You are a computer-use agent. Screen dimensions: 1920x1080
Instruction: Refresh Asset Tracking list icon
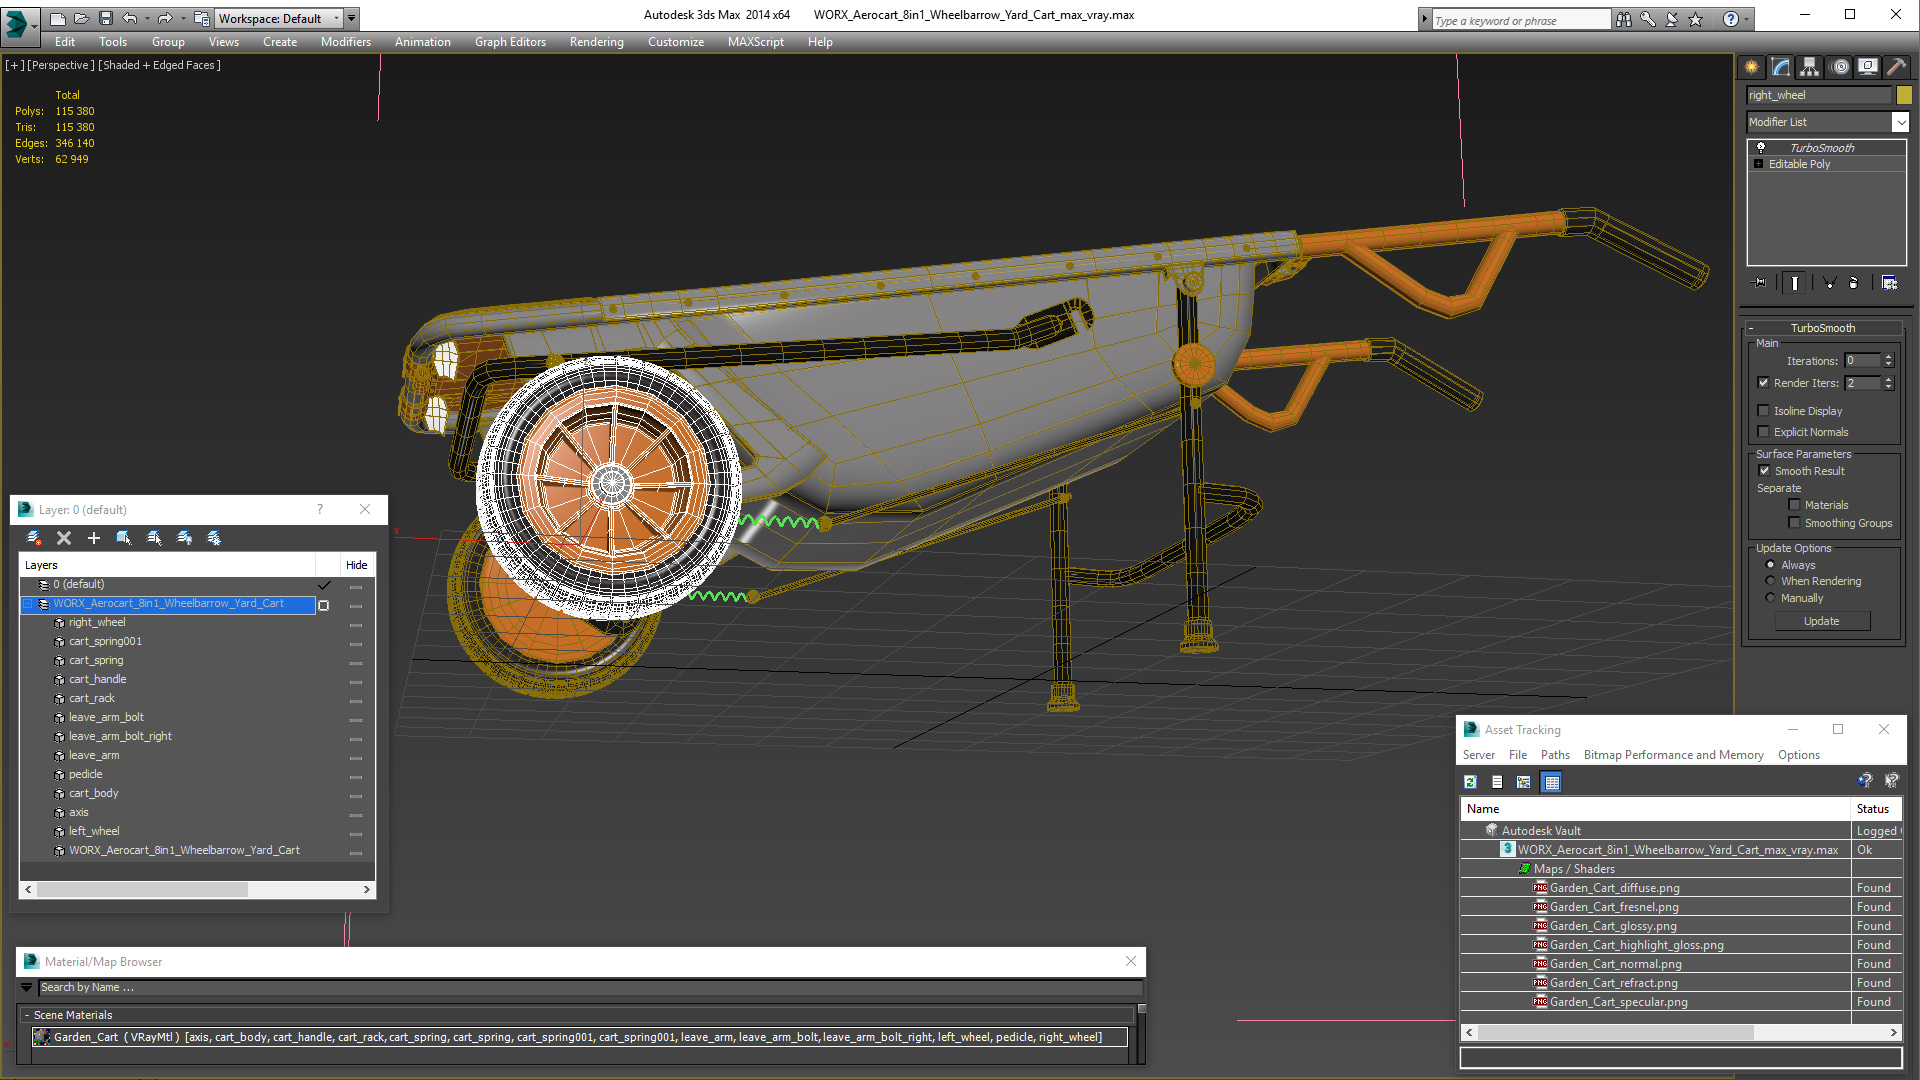(1470, 782)
